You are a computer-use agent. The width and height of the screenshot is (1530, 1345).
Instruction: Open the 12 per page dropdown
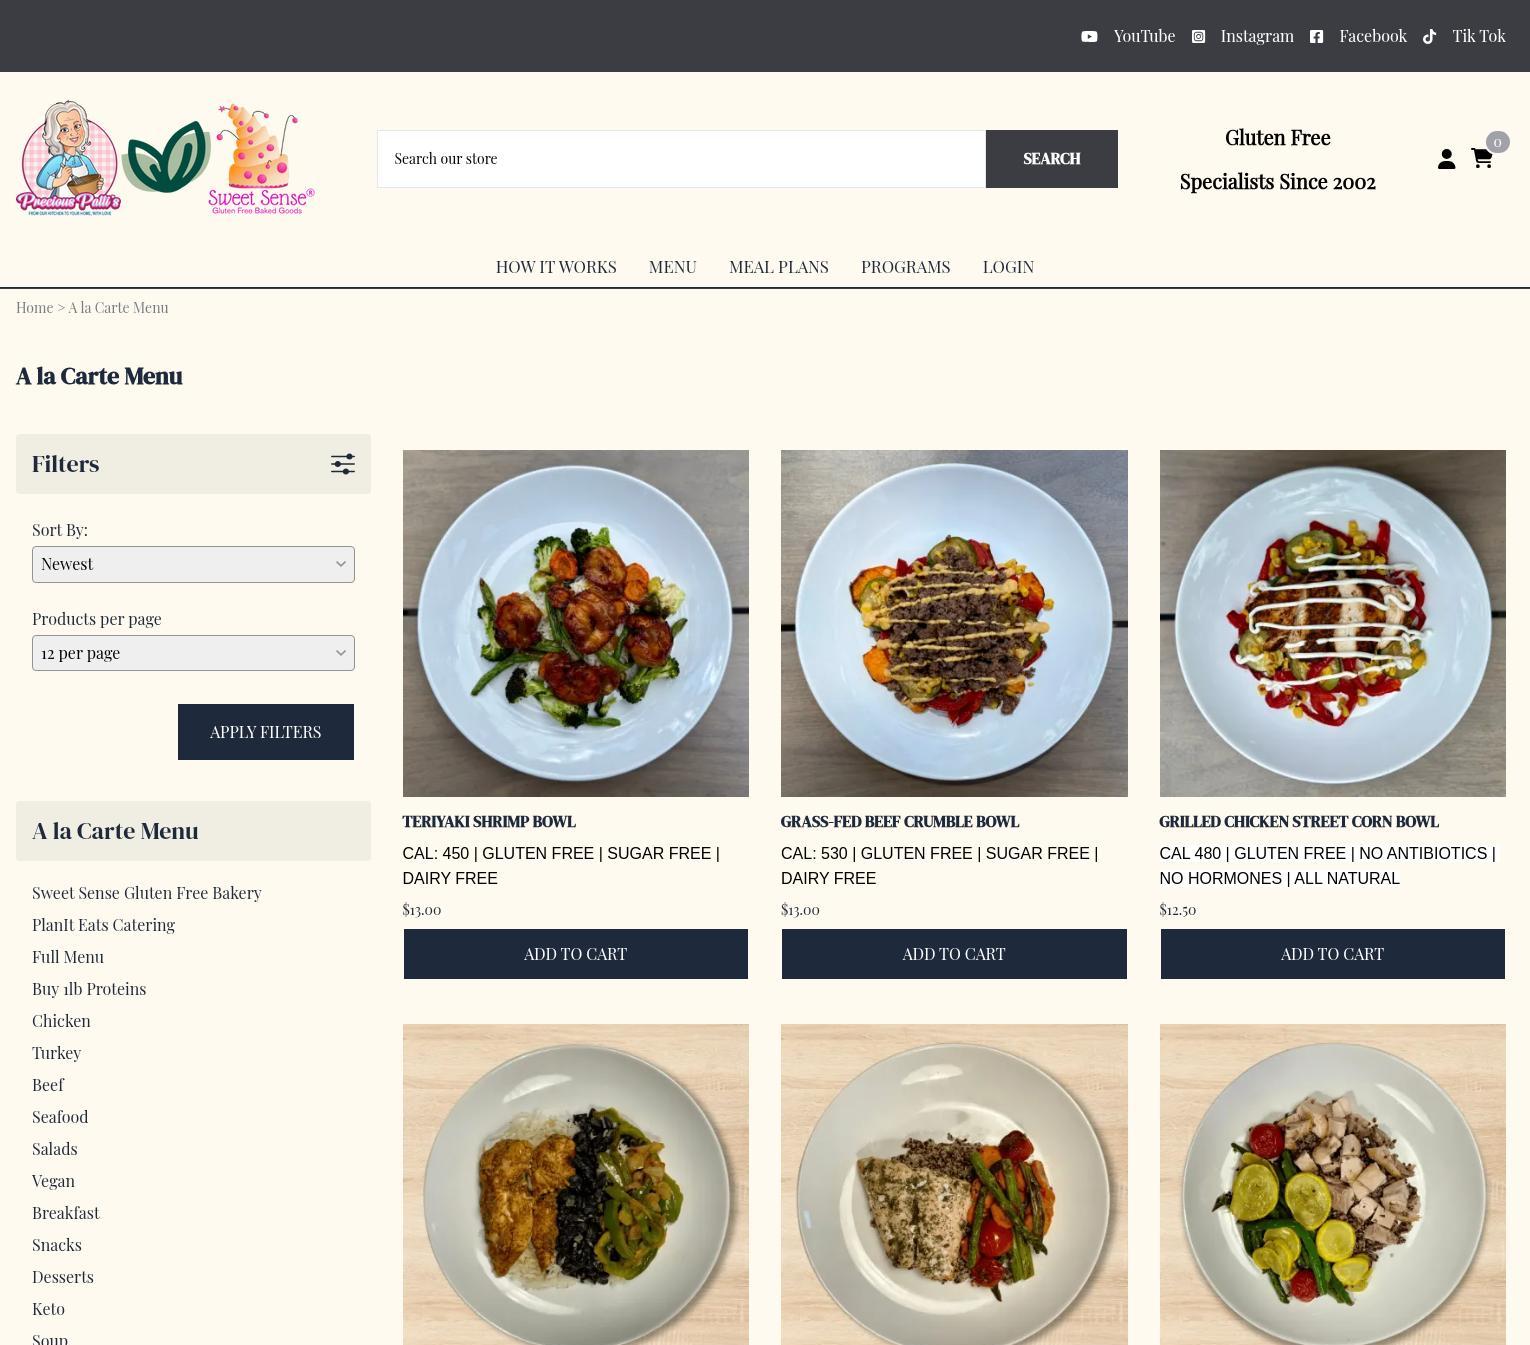click(x=193, y=653)
